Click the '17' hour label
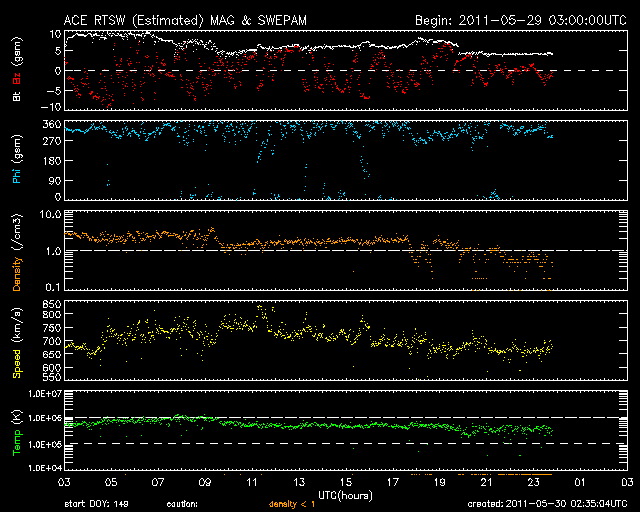This screenshot has width=640, height=512. (x=393, y=483)
